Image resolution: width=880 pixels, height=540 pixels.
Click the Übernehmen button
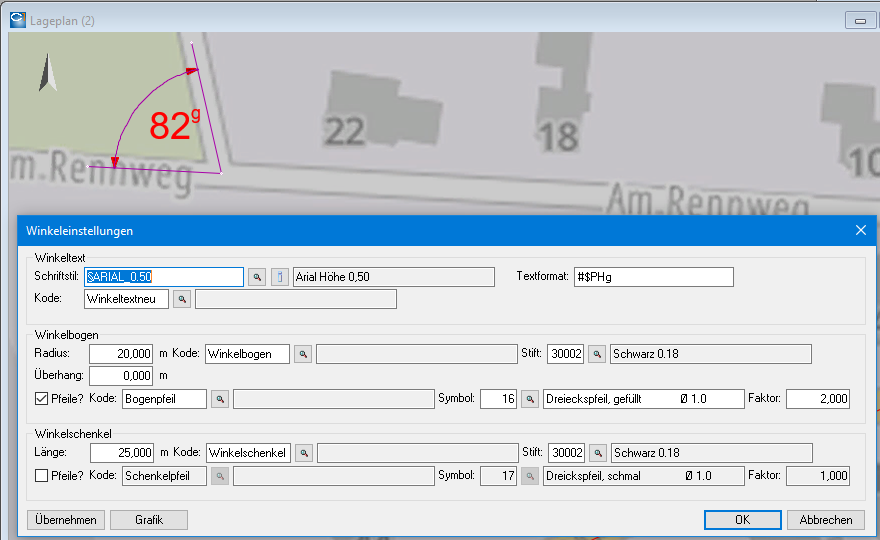coord(66,520)
